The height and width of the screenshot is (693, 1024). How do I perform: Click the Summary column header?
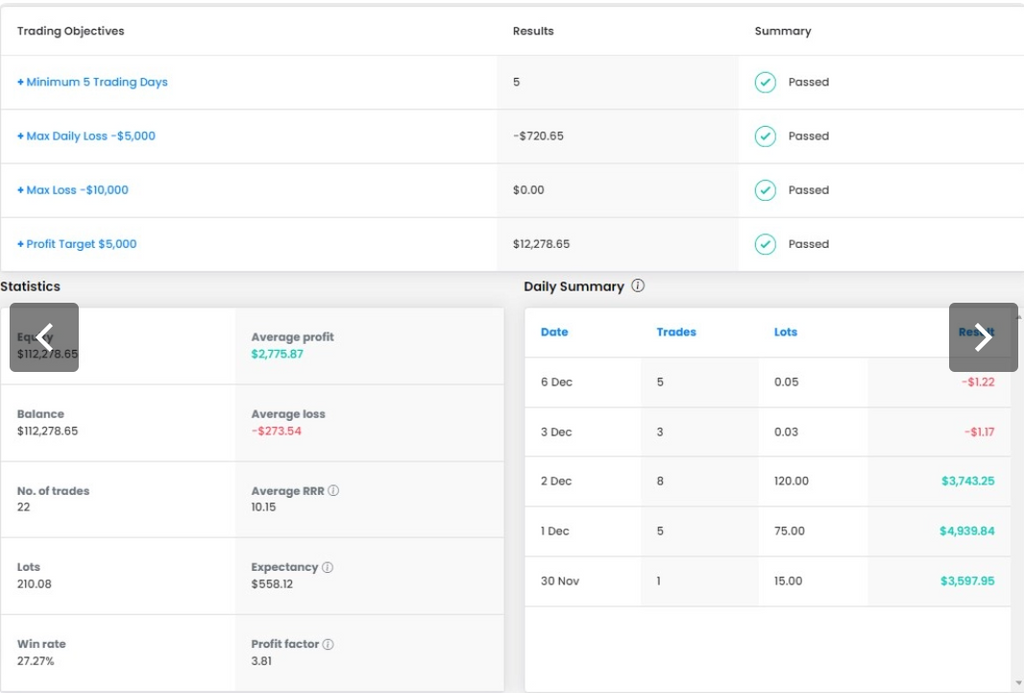pyautogui.click(x=783, y=31)
